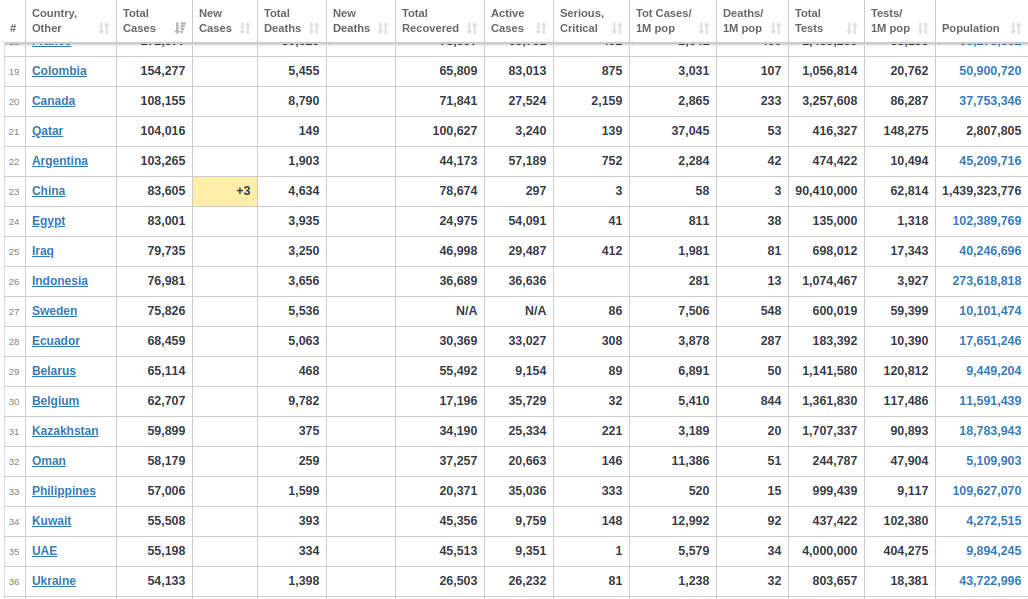Open Colombia population 50,900,720 link
Screen dimensions: 1028x599
(990, 71)
